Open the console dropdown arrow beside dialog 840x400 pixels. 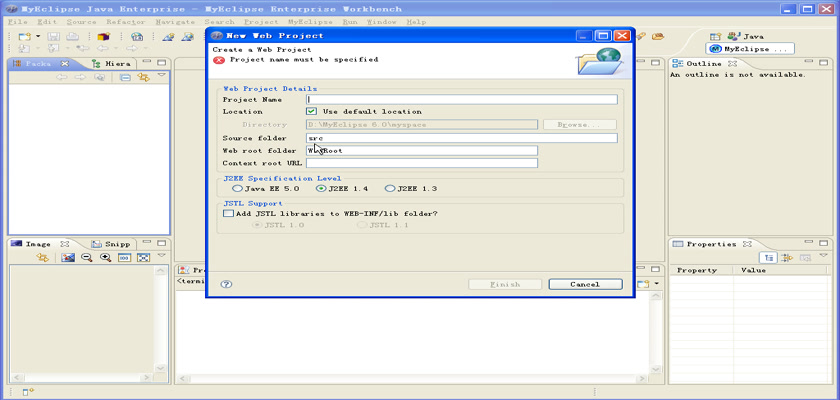coord(657,283)
